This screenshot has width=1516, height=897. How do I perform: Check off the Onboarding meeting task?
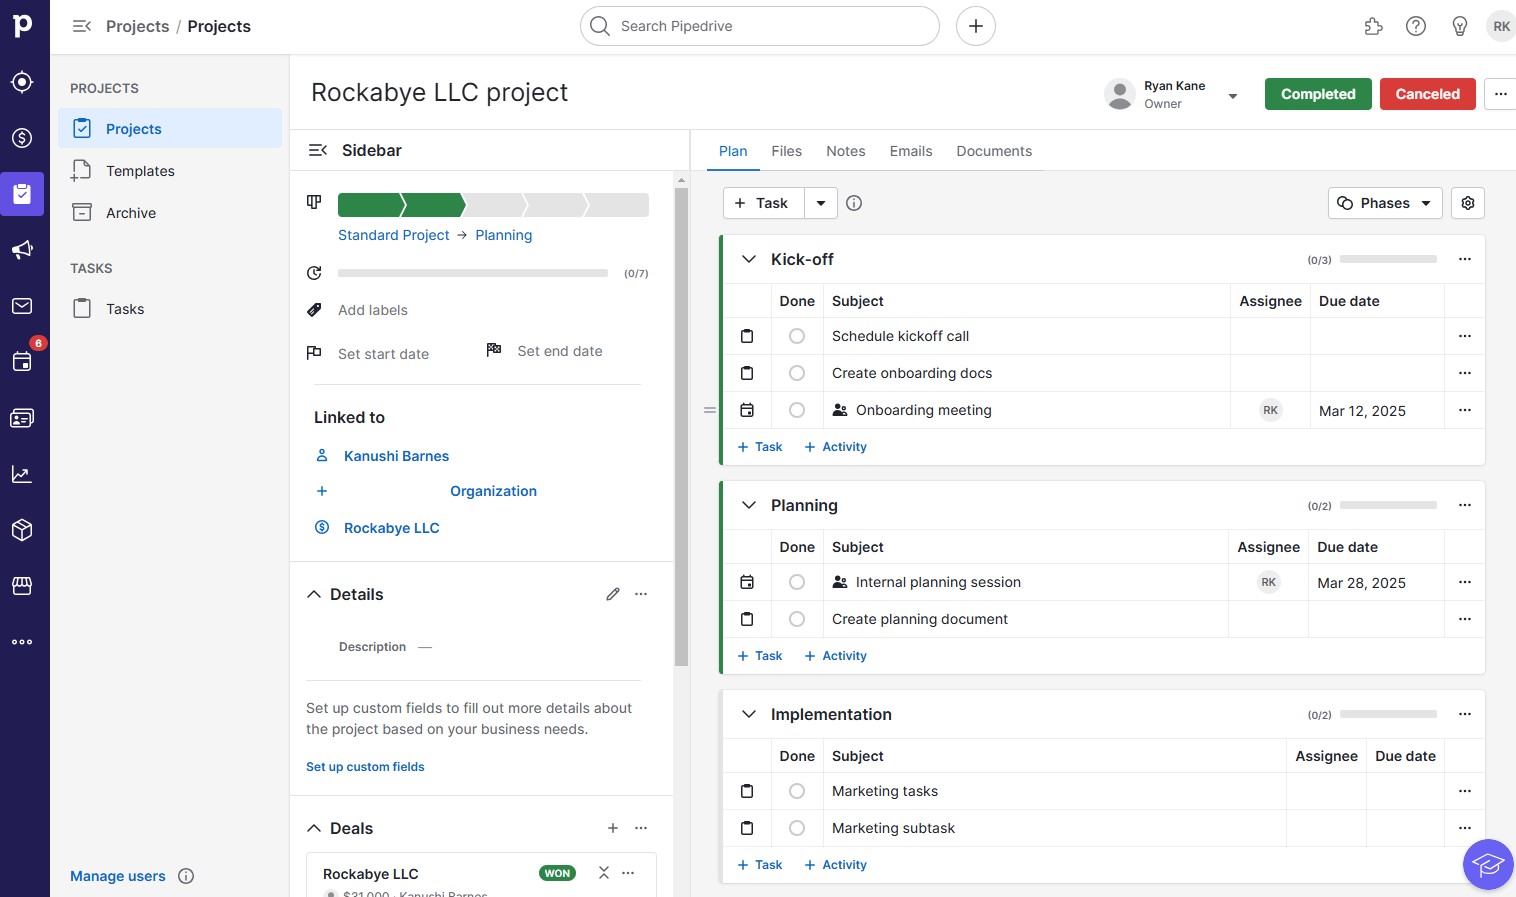click(796, 409)
